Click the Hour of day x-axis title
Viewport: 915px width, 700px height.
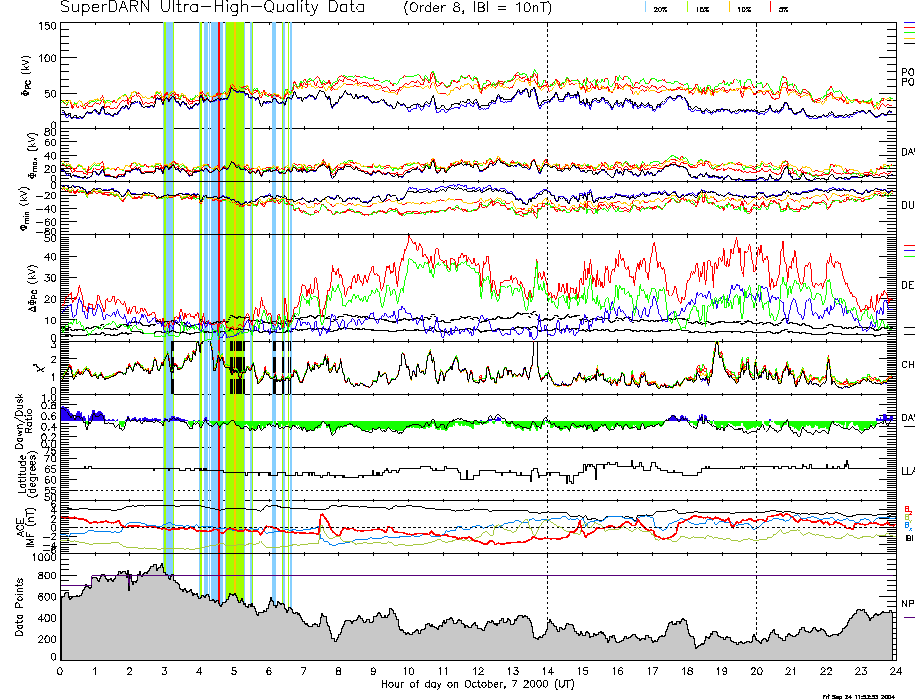tap(476, 685)
